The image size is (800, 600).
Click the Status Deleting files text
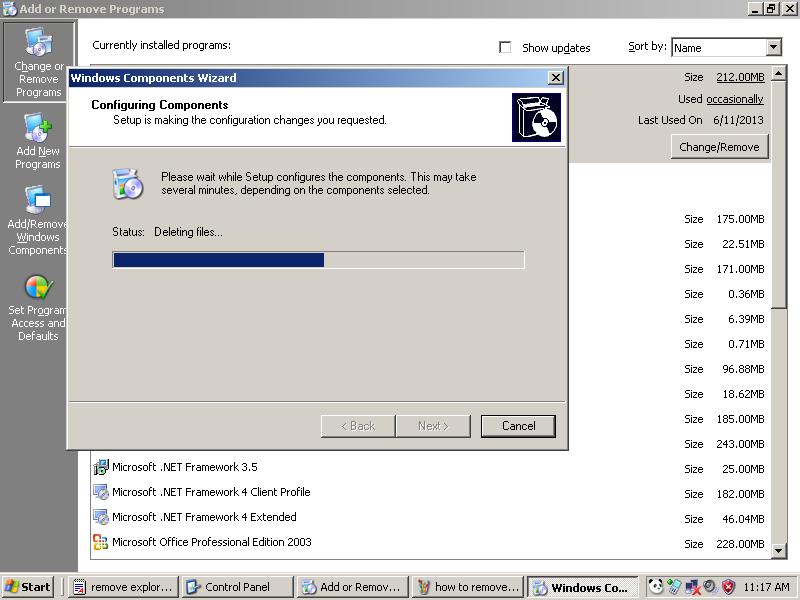pos(167,232)
